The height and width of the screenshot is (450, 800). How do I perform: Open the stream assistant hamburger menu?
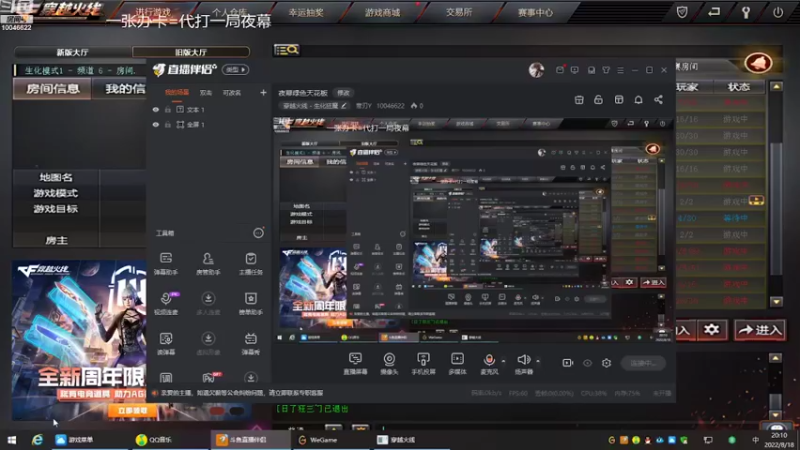click(x=620, y=70)
